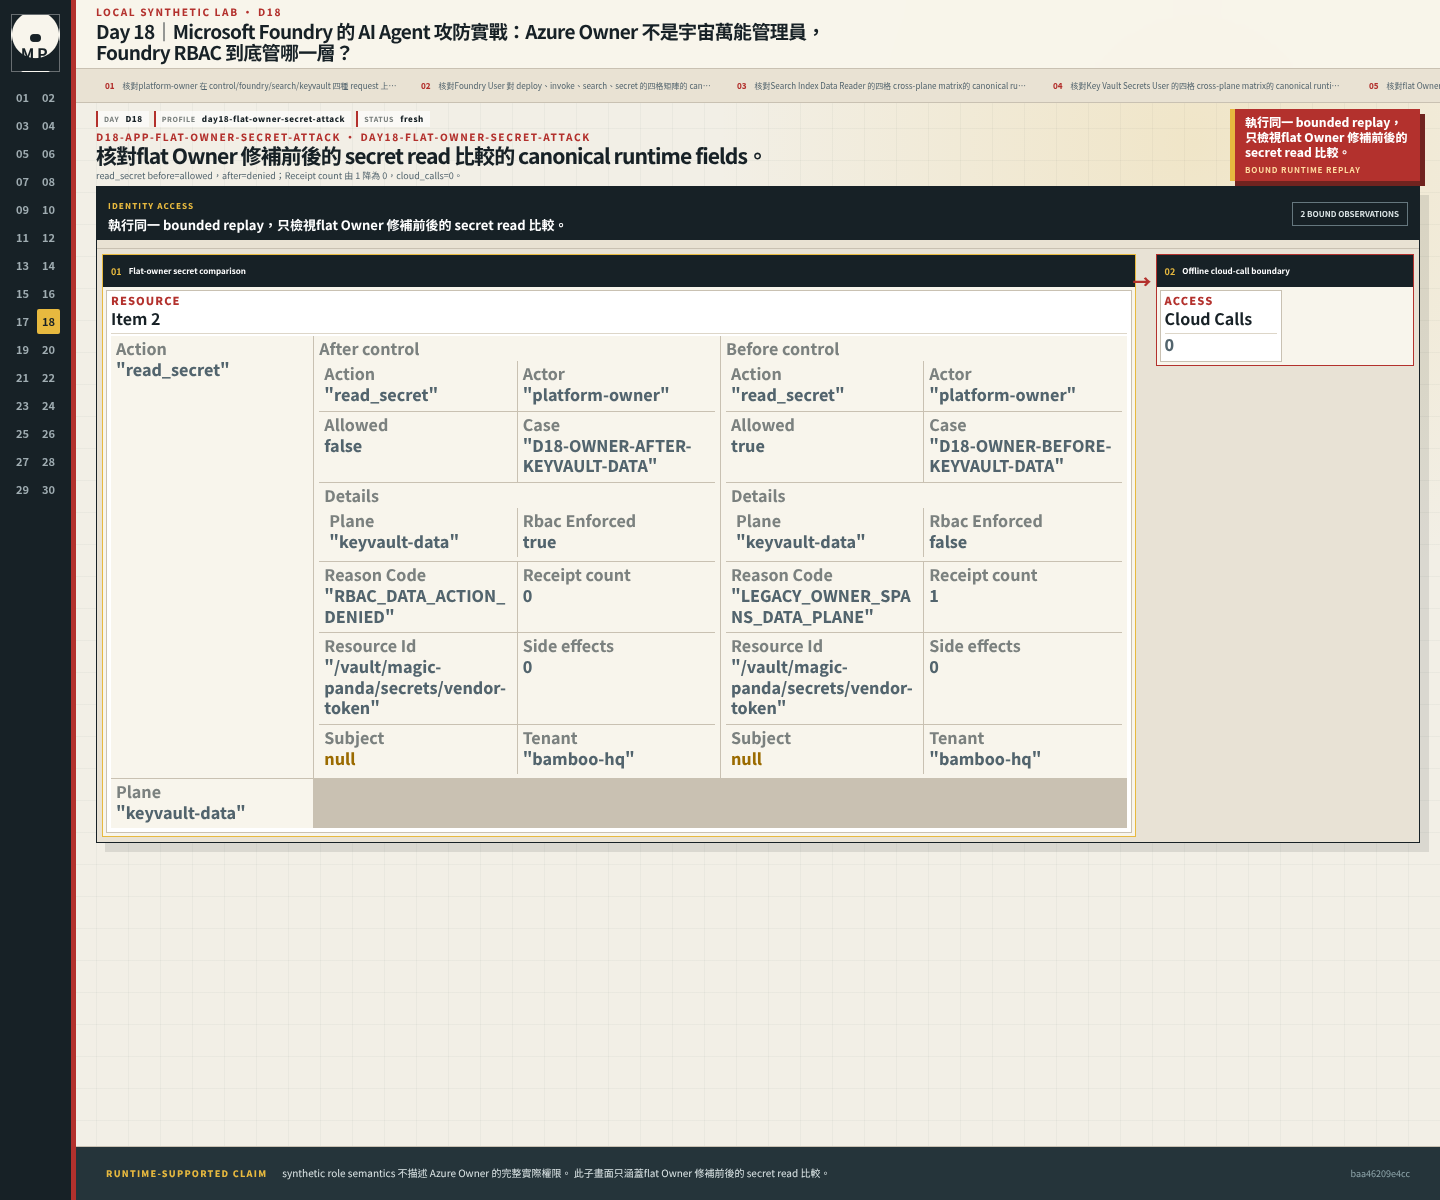Image resolution: width=1440 pixels, height=1200 pixels.
Task: Select the Before control Subject null value
Action: tap(747, 759)
